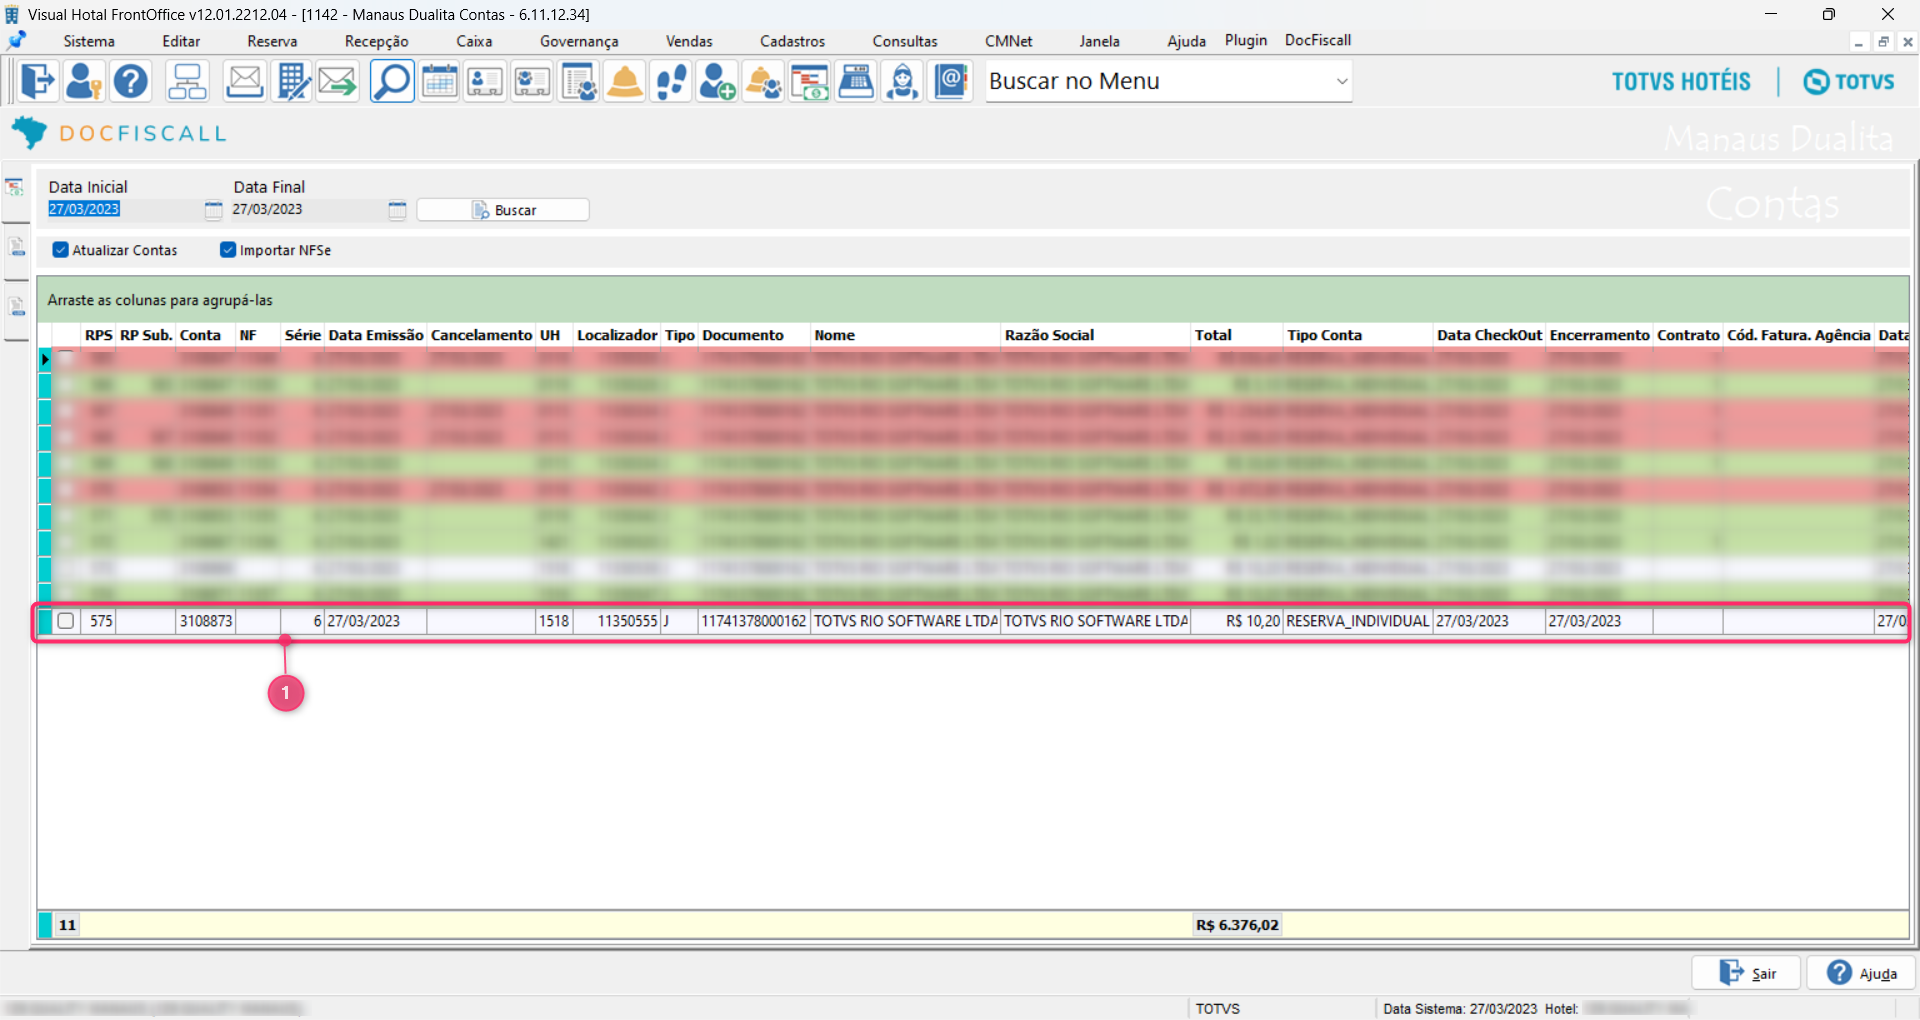Open the Recepção menu

[377, 41]
